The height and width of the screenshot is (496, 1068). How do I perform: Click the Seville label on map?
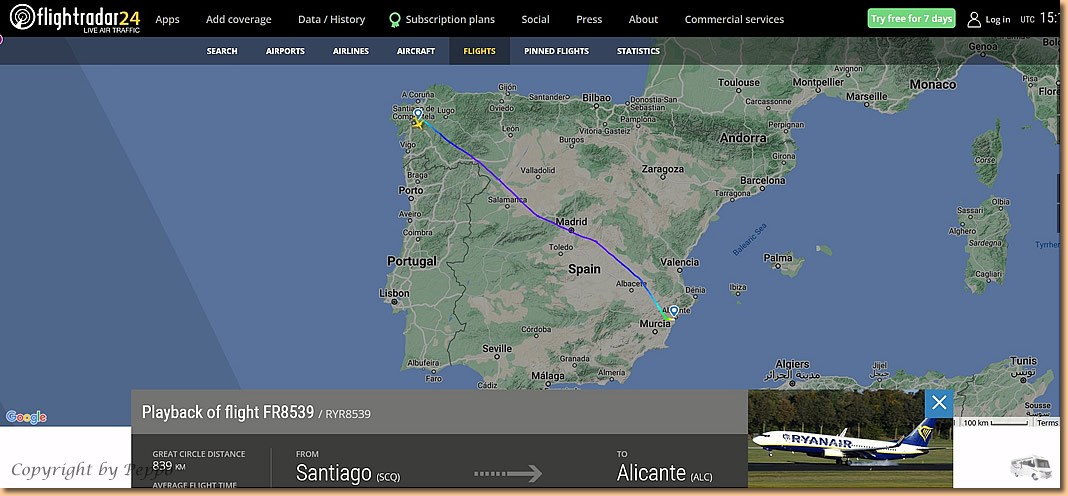click(497, 348)
